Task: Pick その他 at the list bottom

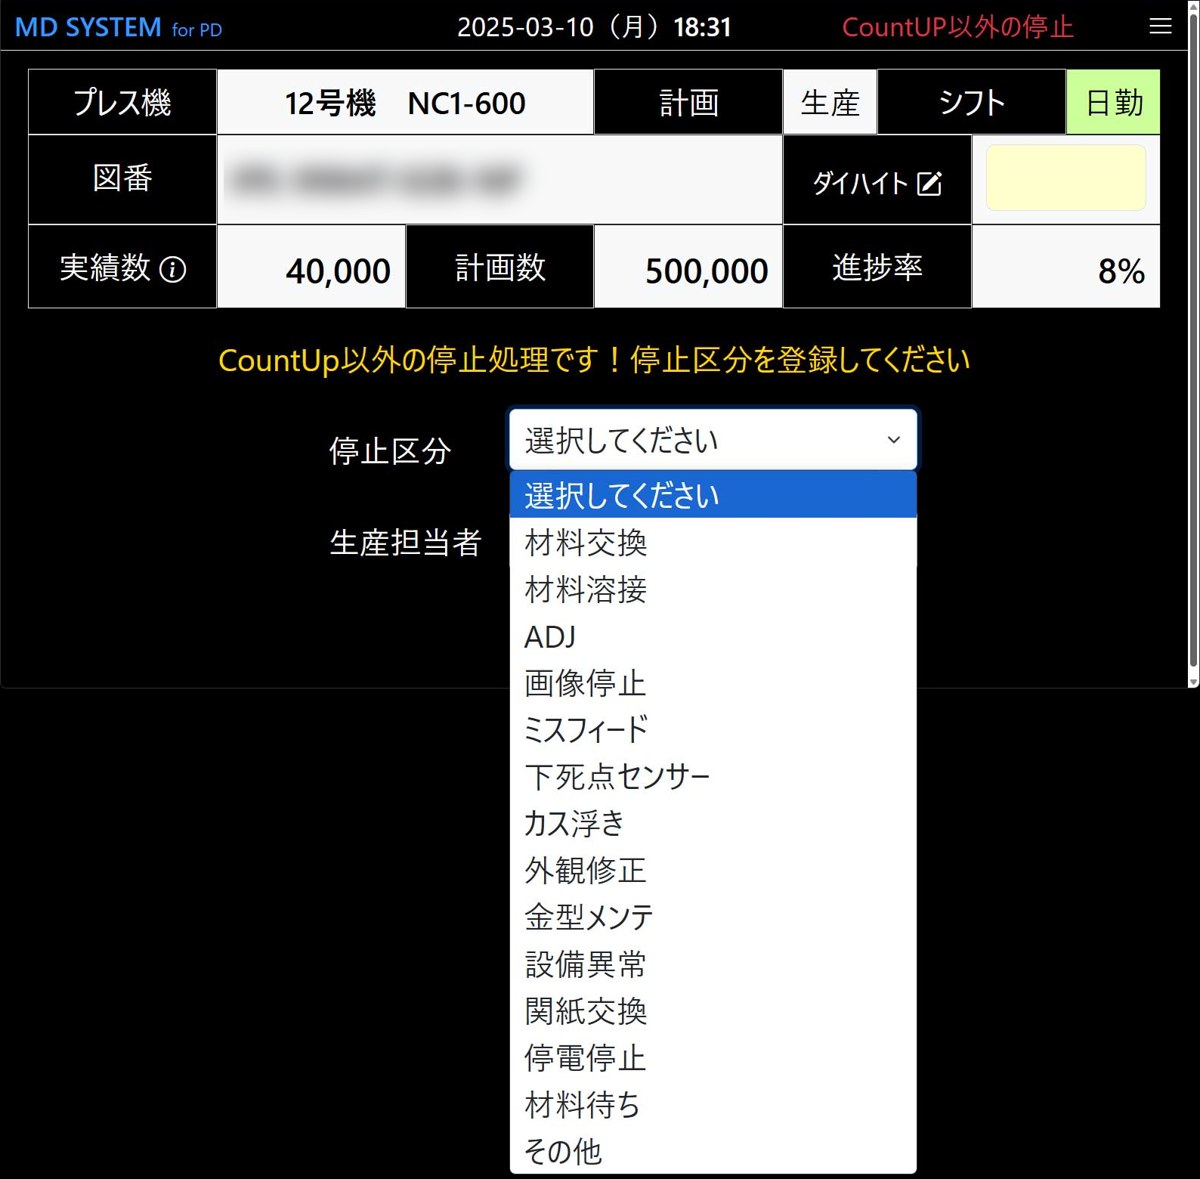Action: point(713,1151)
